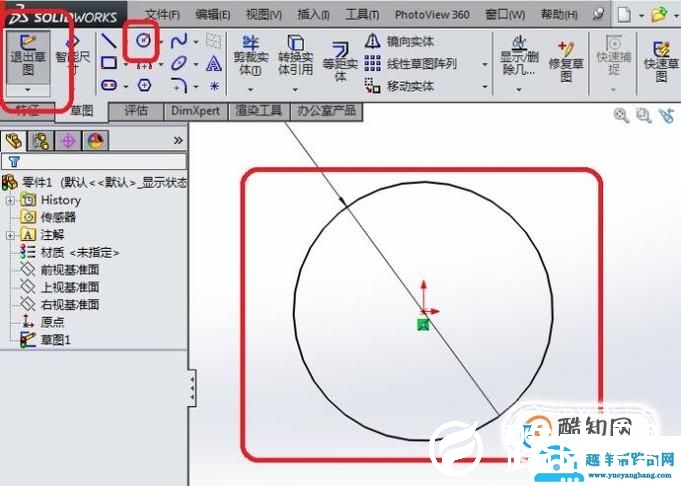
Task: Click Repair Sketch (修复草图) tool
Action: point(566,61)
